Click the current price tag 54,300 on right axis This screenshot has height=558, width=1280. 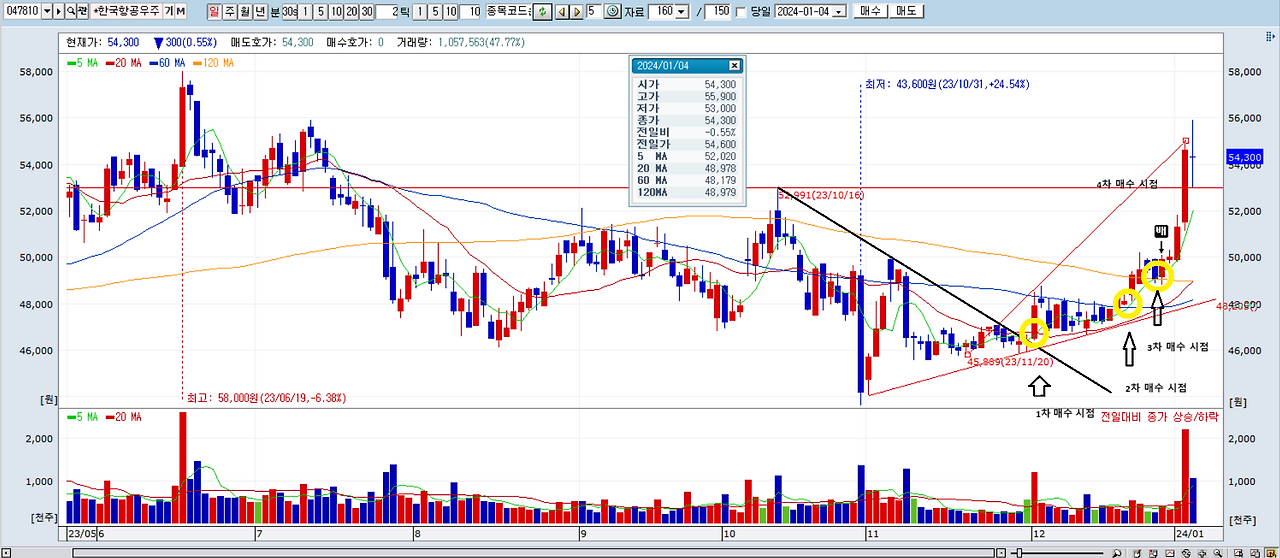coord(1246,157)
